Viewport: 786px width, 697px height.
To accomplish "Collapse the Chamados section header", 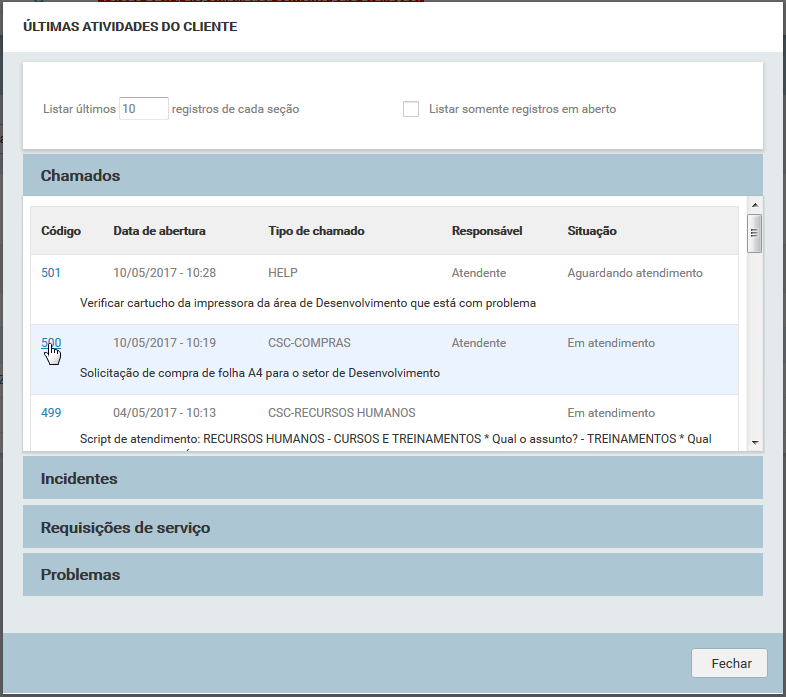I will click(392, 175).
